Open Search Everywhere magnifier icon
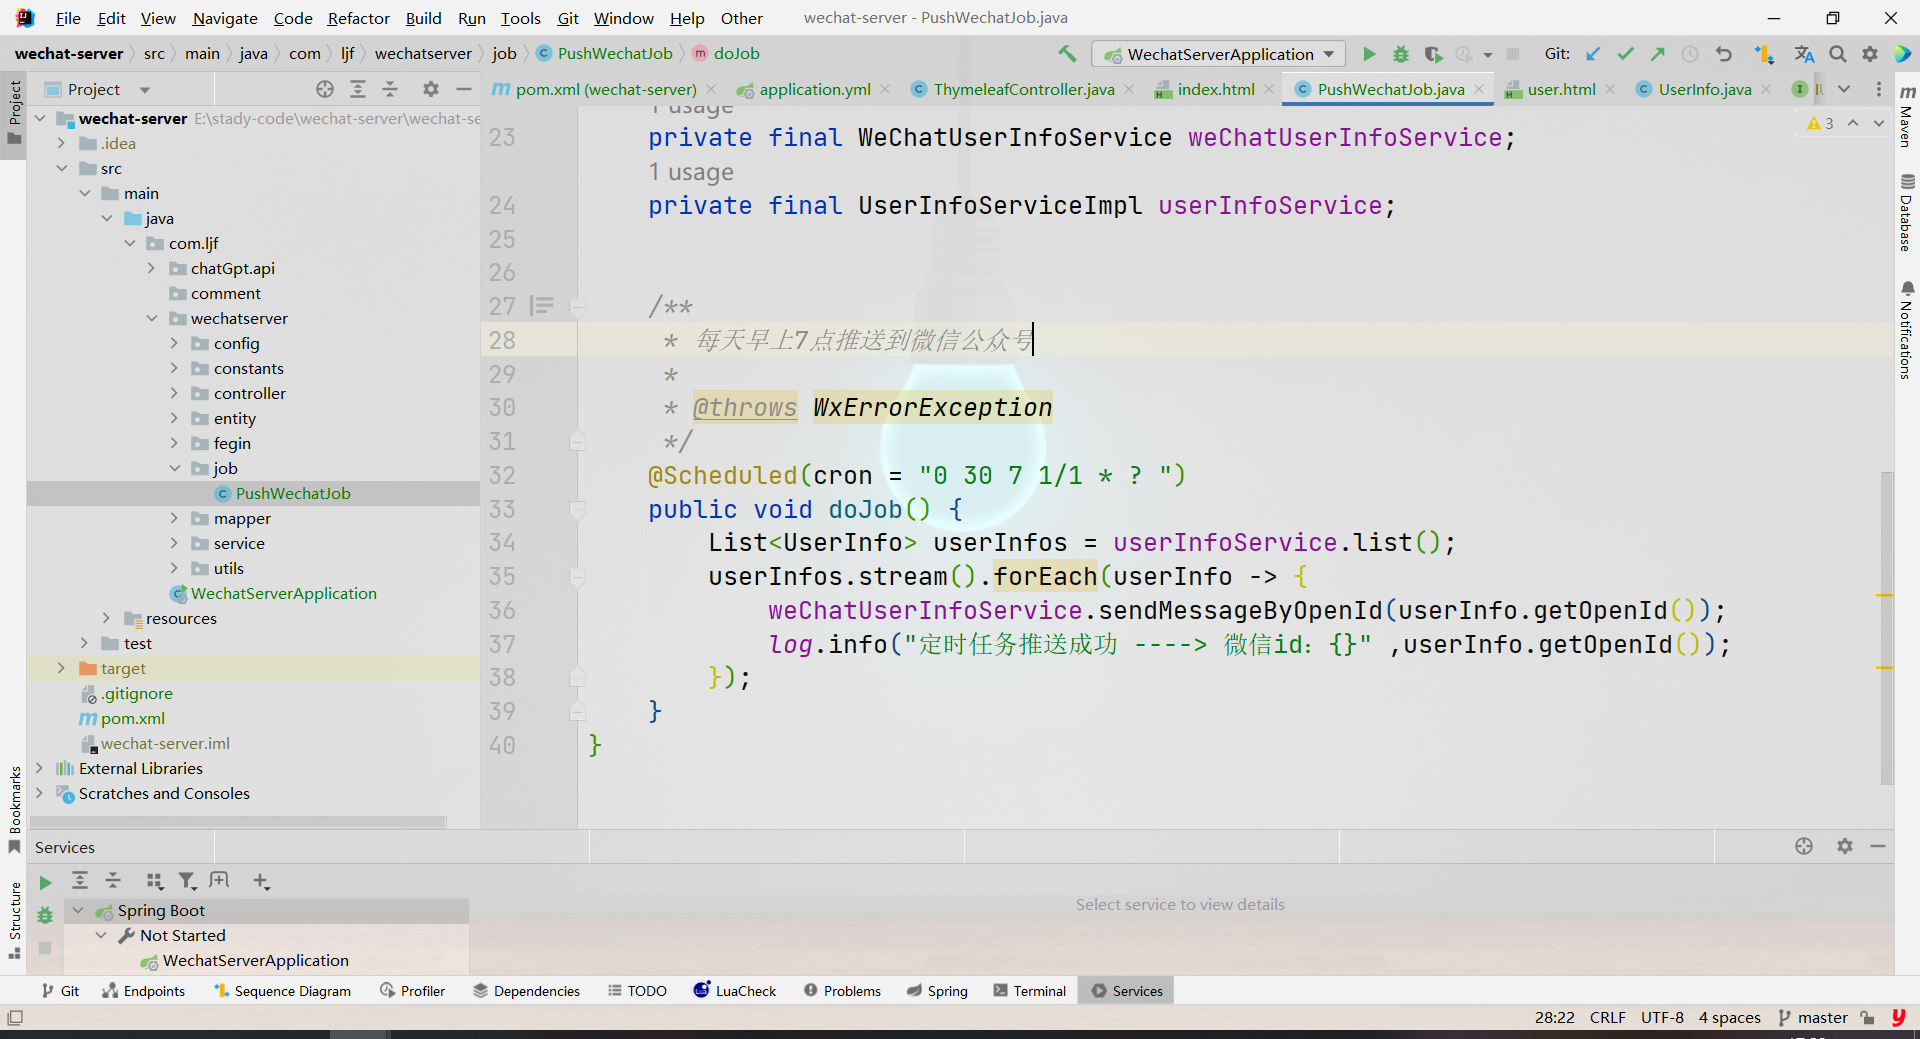 (1838, 54)
